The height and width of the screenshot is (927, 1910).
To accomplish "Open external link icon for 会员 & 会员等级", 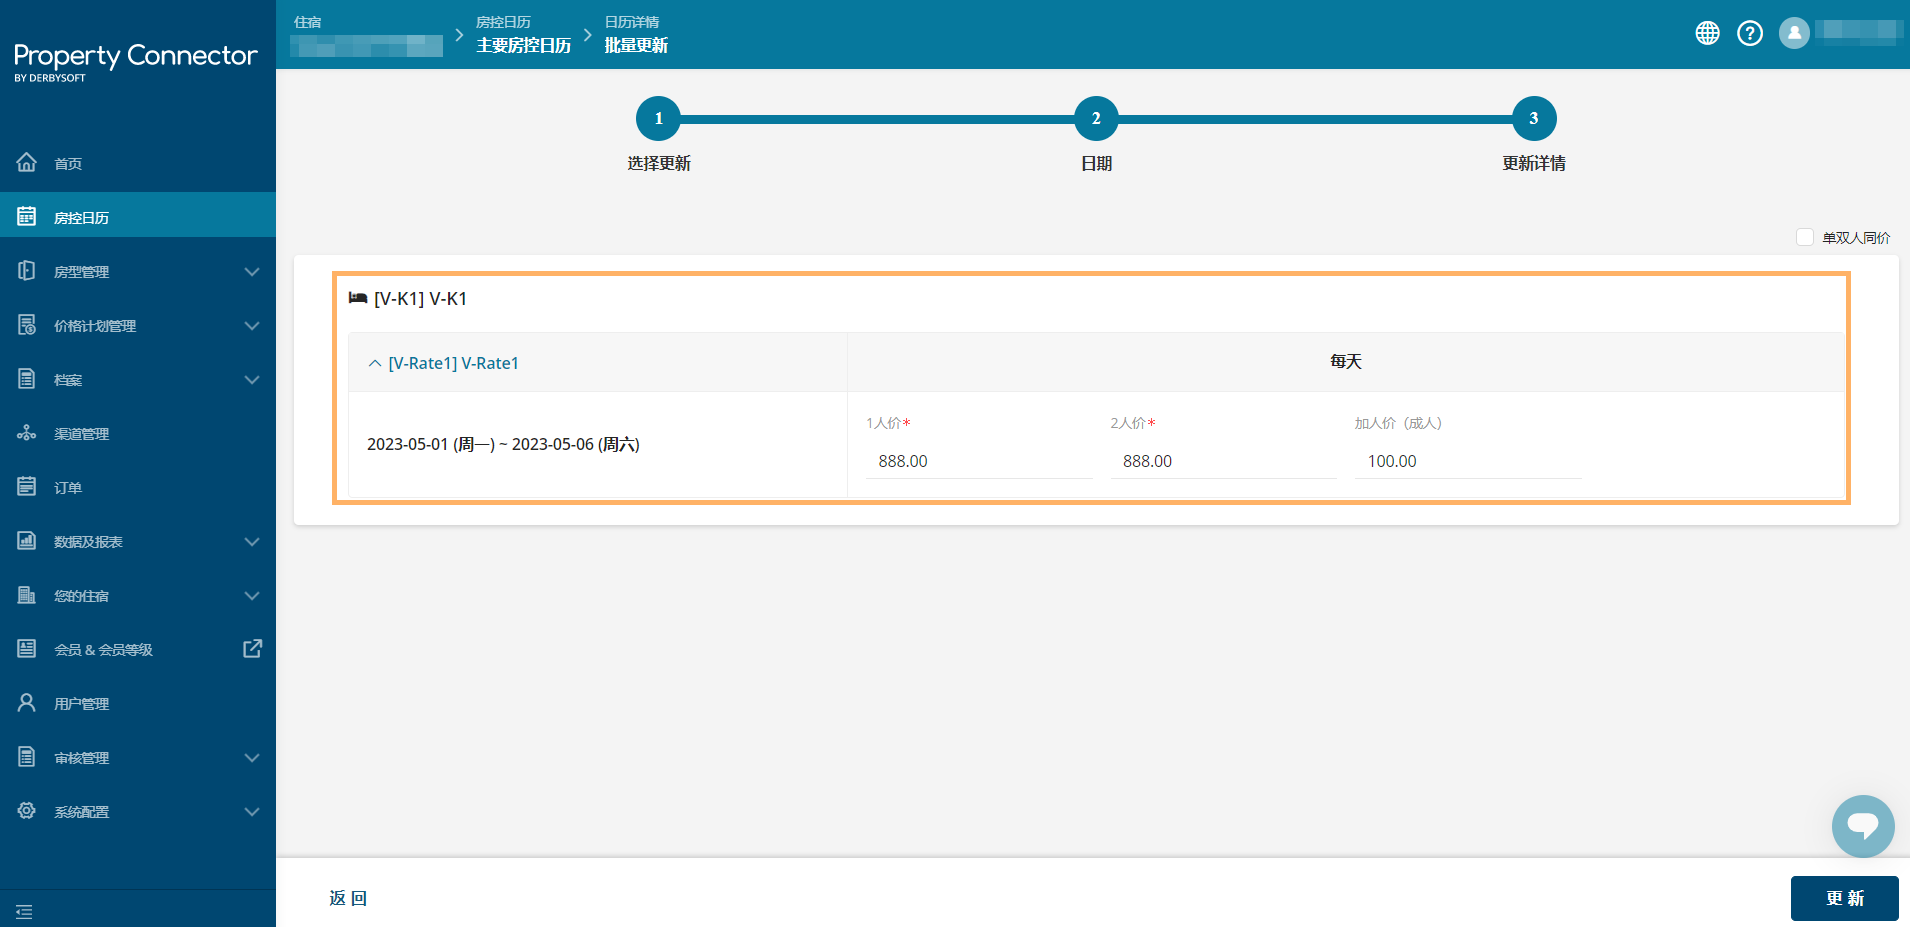I will pos(253,648).
